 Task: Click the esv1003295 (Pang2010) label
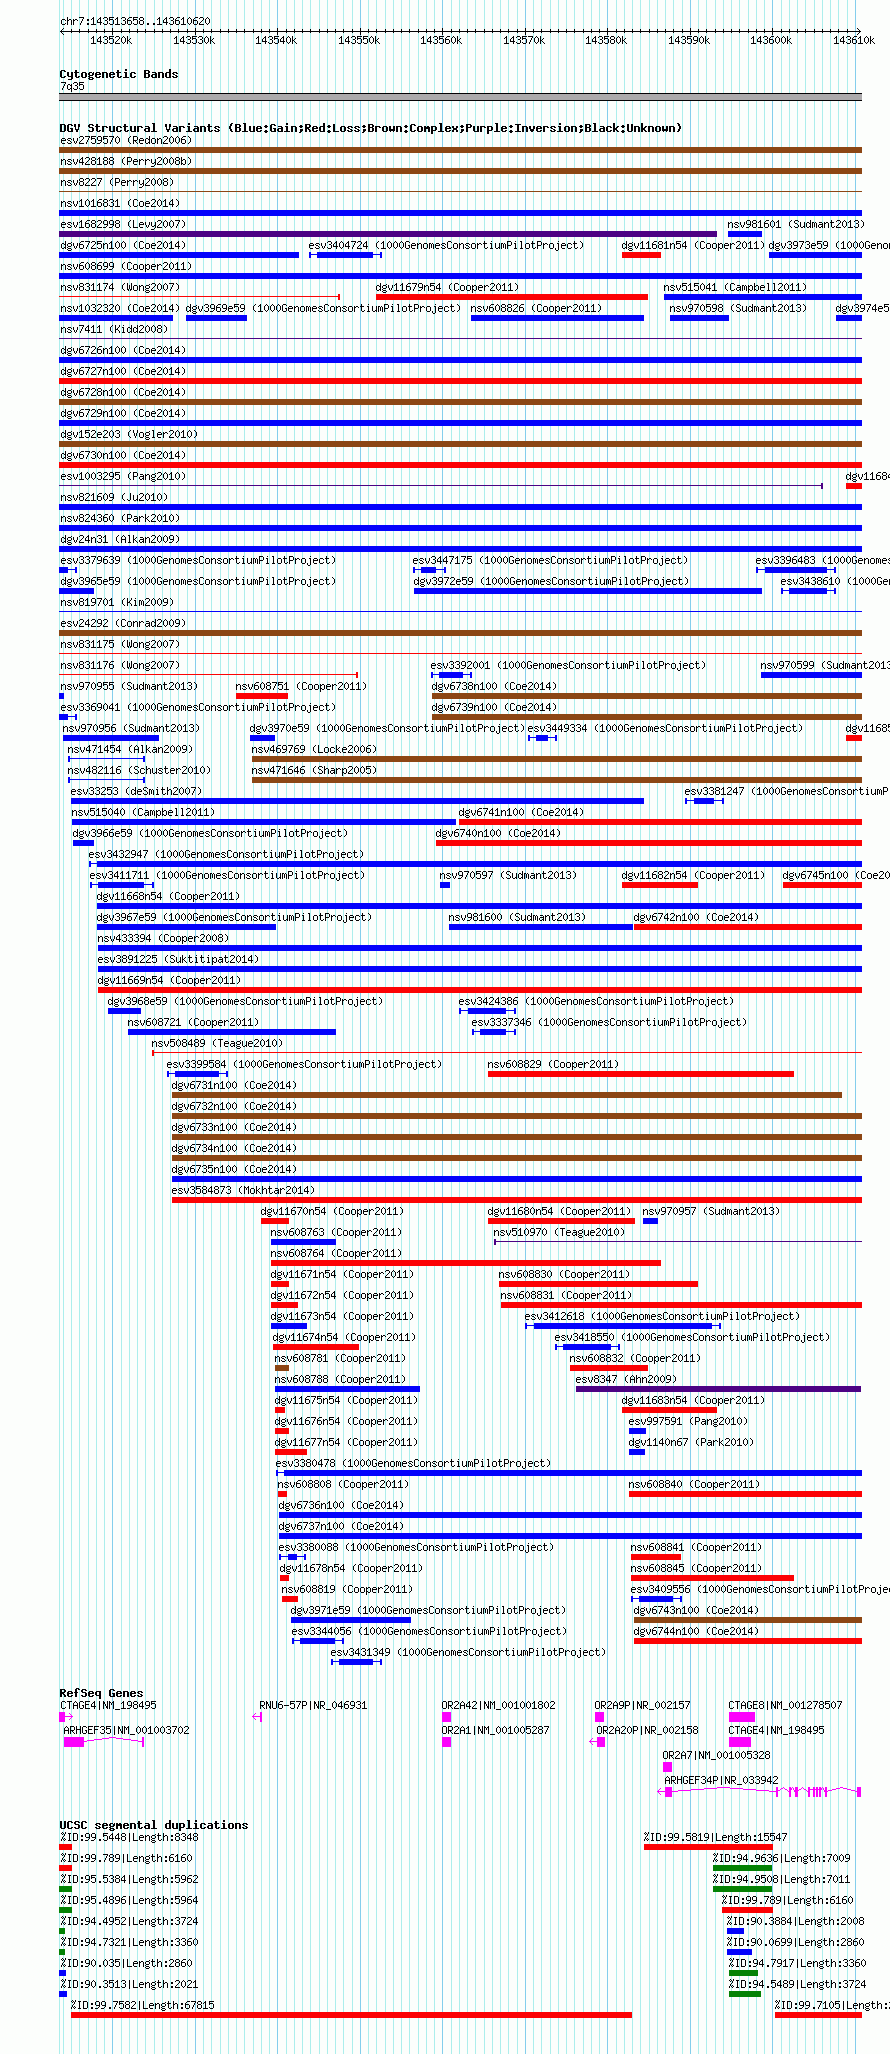click(x=122, y=476)
